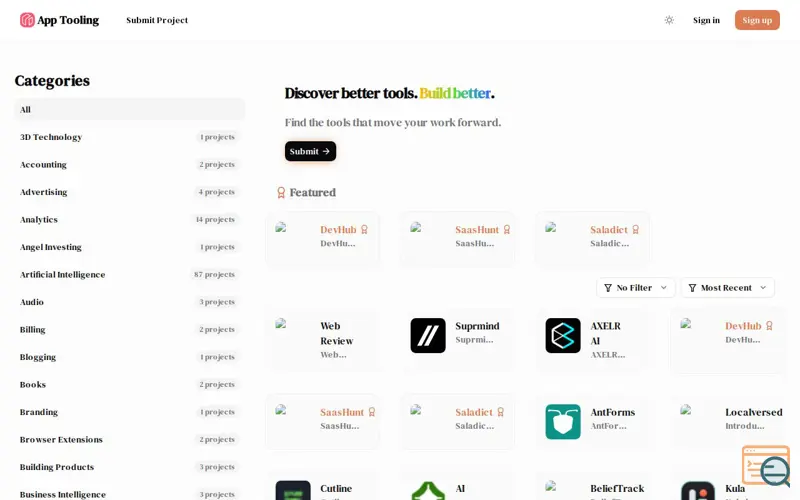Open the Audio category
The height and width of the screenshot is (500, 800).
tap(130, 302)
